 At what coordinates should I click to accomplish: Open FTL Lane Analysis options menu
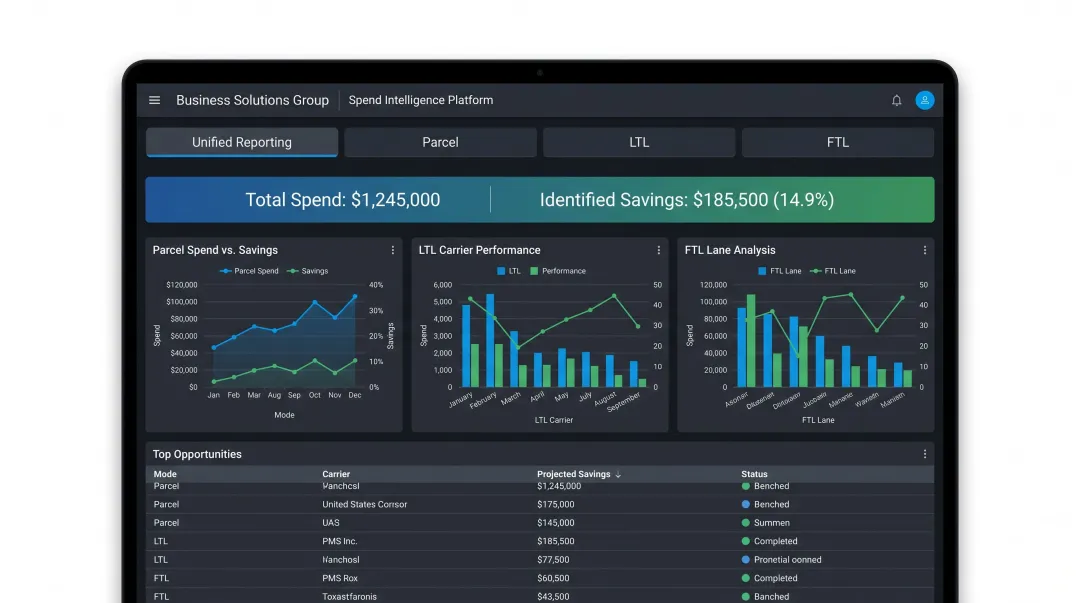(x=924, y=250)
